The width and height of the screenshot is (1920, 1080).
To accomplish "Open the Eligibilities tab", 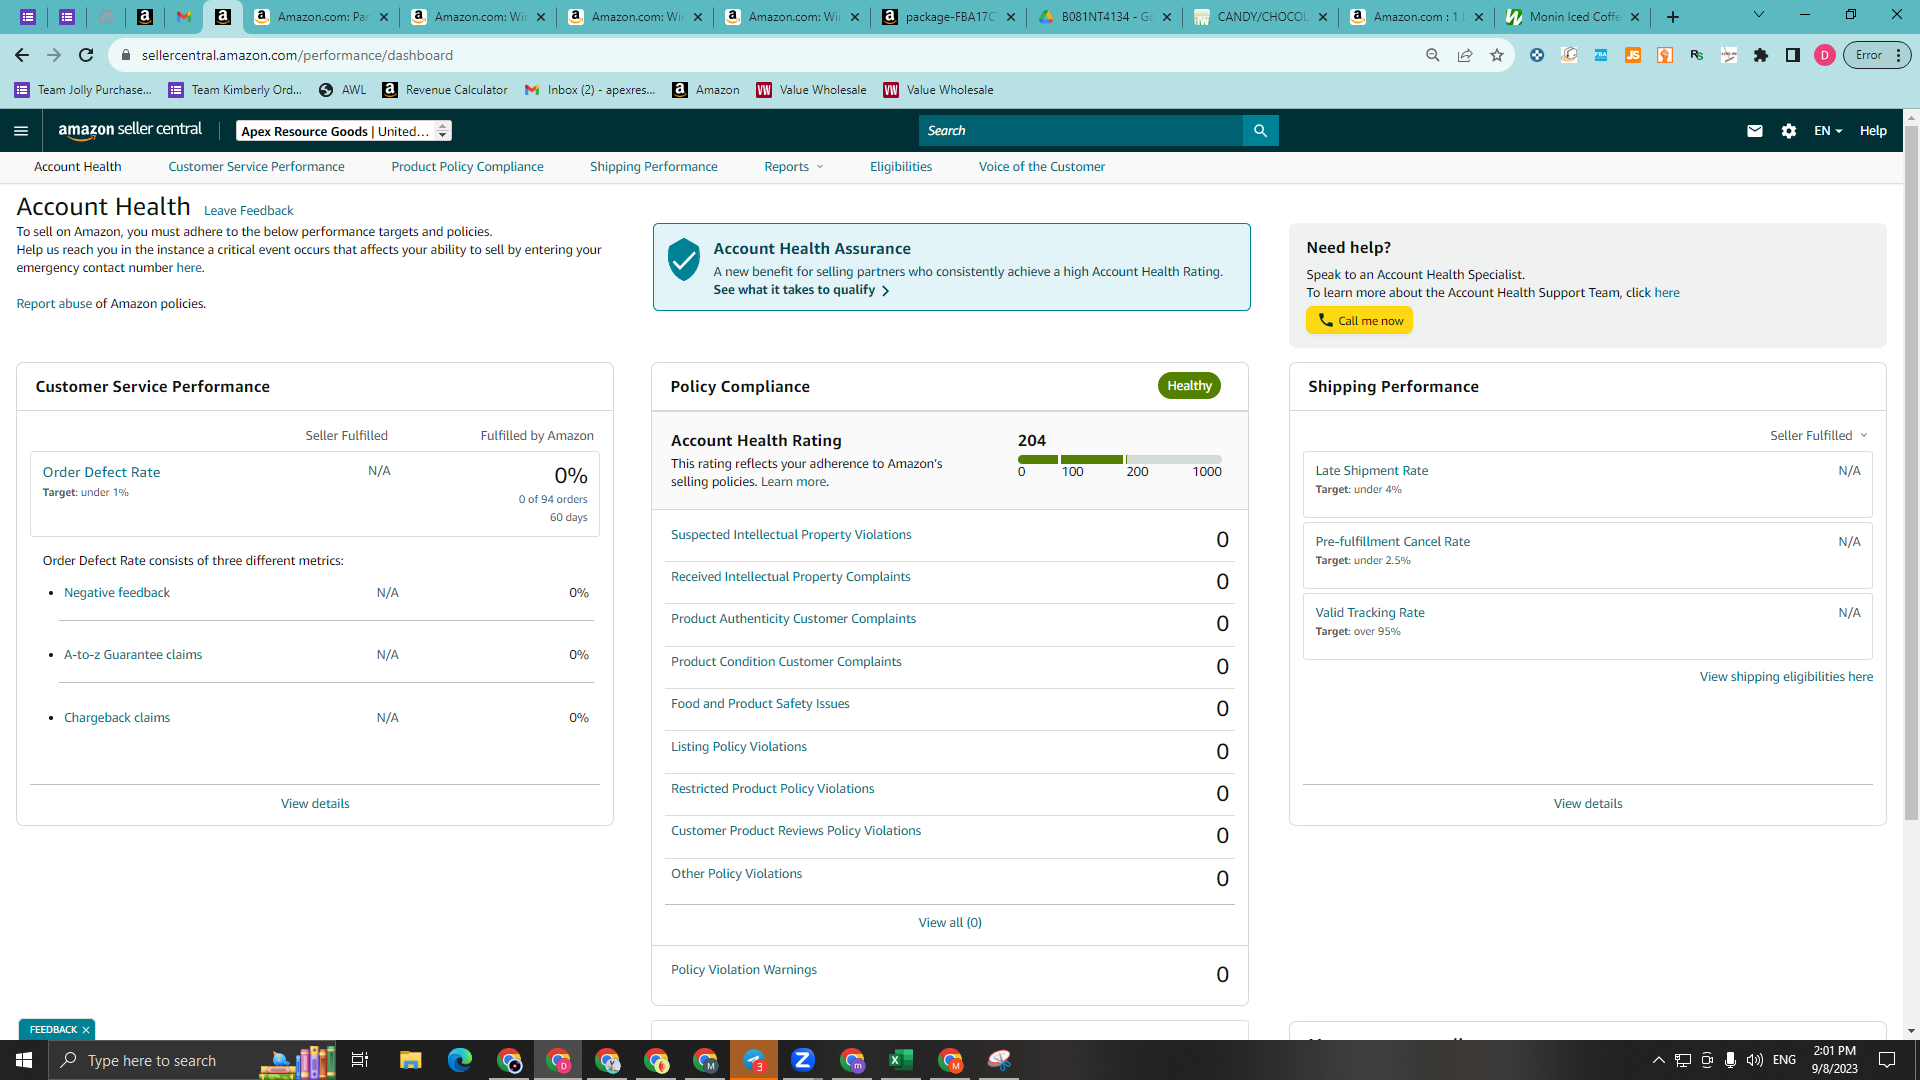I will 901,167.
